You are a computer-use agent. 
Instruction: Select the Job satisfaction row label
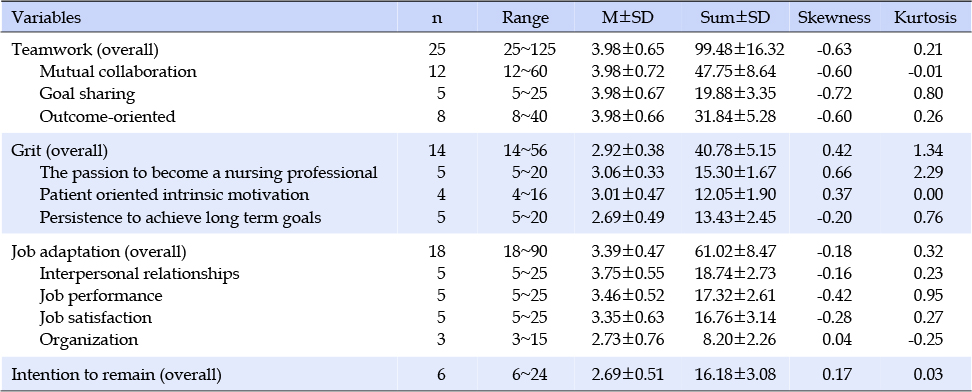[95, 318]
